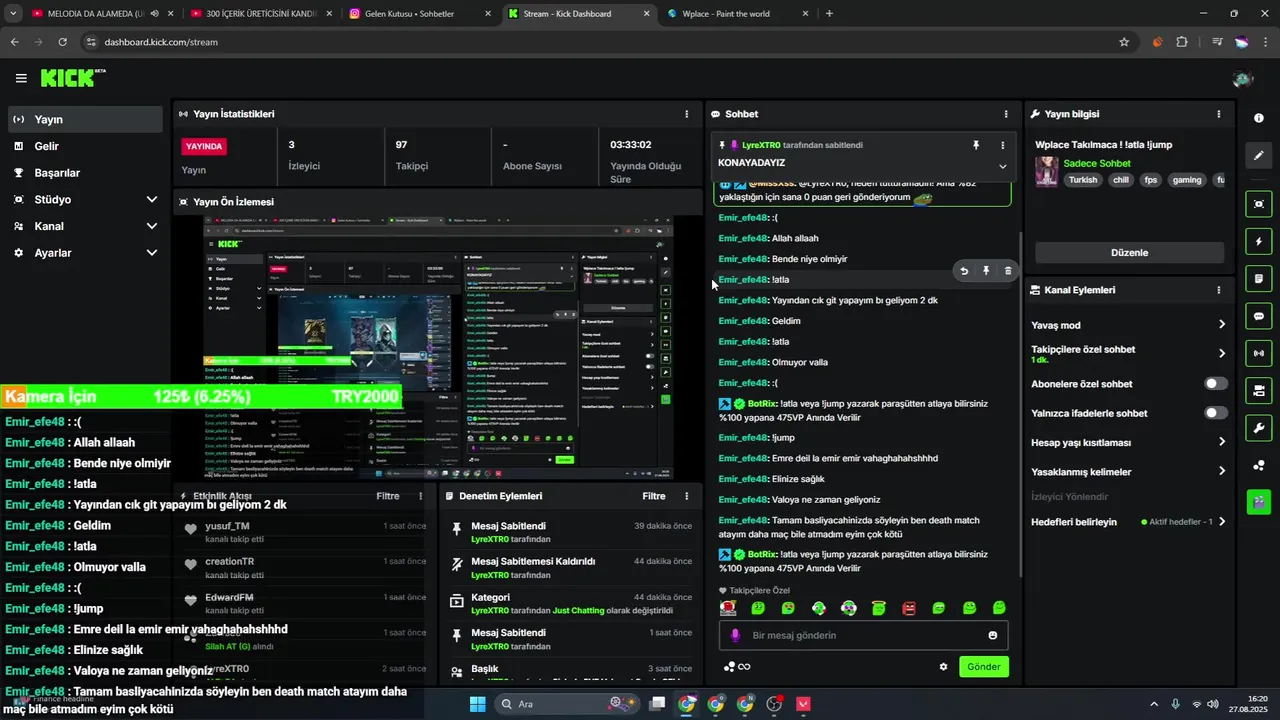Click the chat panel scrollbar

(1020, 405)
